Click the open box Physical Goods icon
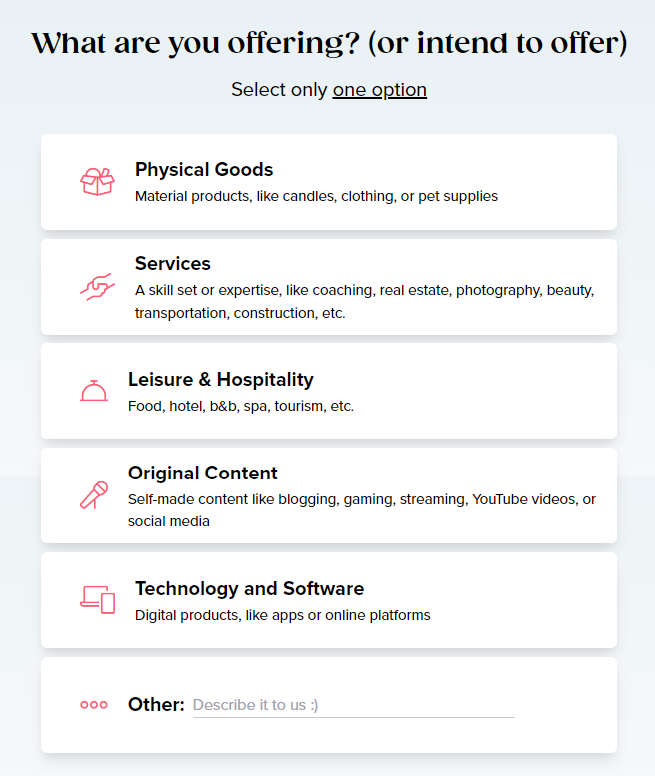This screenshot has height=776, width=655. [x=97, y=182]
